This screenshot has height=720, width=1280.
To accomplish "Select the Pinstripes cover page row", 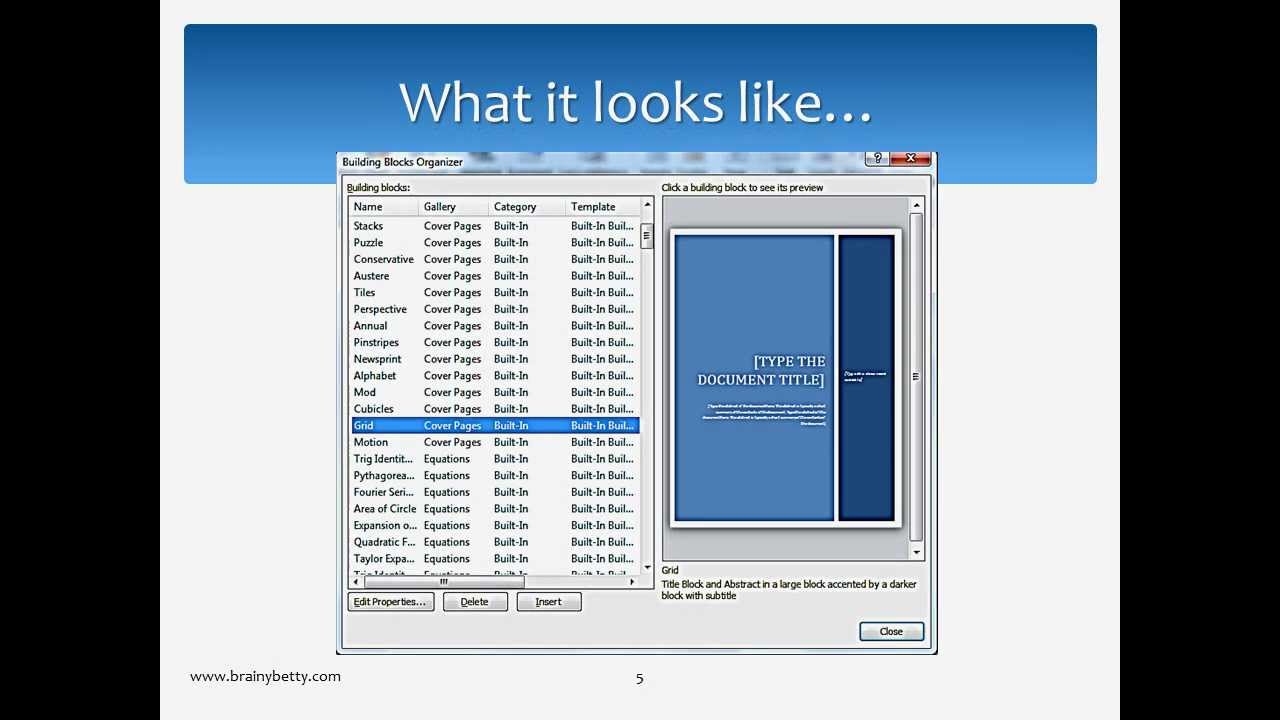I will [x=494, y=342].
